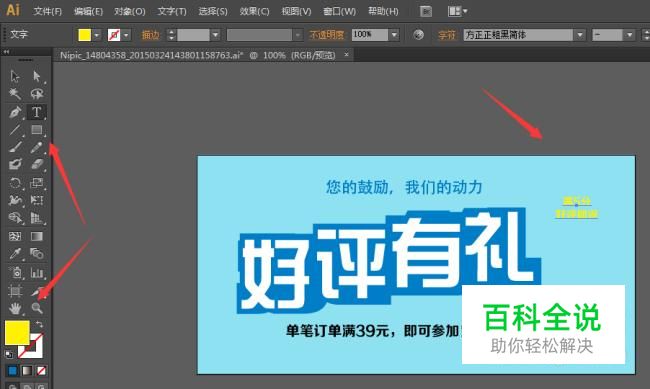The width and height of the screenshot is (650, 389).
Task: Reset to default fill and stroke
Action: click(x=8, y=355)
